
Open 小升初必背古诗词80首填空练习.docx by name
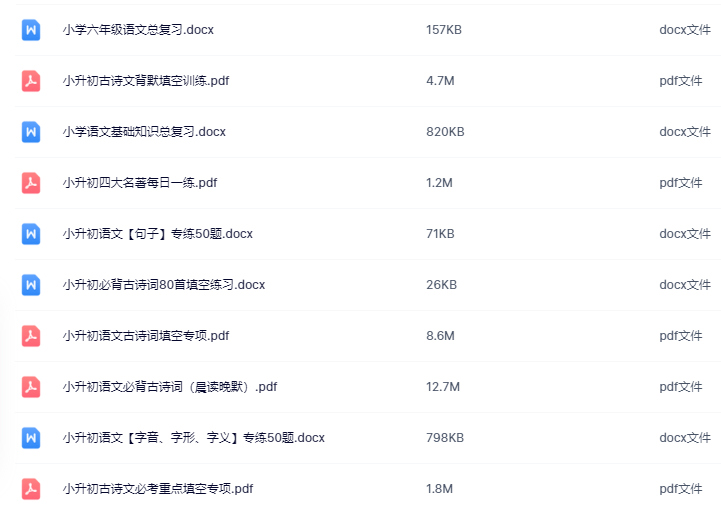point(163,285)
